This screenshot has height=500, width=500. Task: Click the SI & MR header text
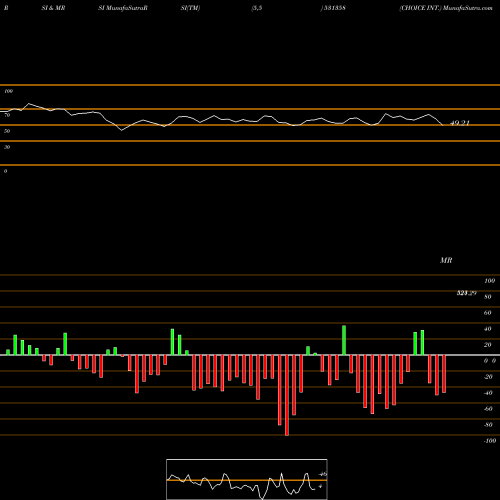[x=53, y=8]
